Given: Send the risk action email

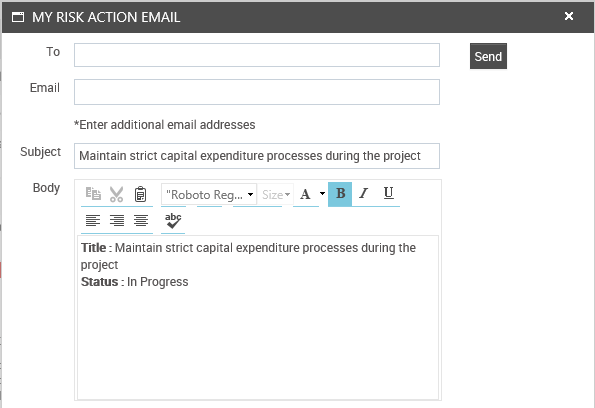Looking at the screenshot, I should 488,56.
